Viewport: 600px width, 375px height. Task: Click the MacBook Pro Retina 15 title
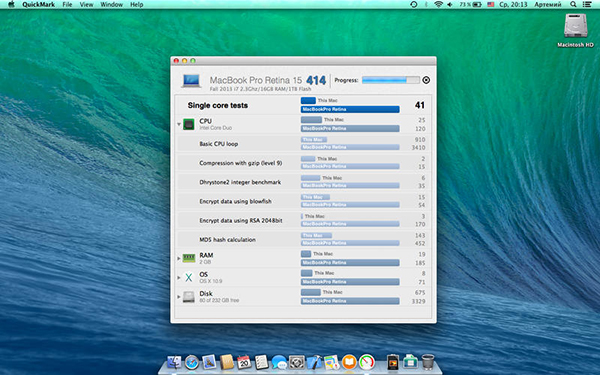(256, 80)
